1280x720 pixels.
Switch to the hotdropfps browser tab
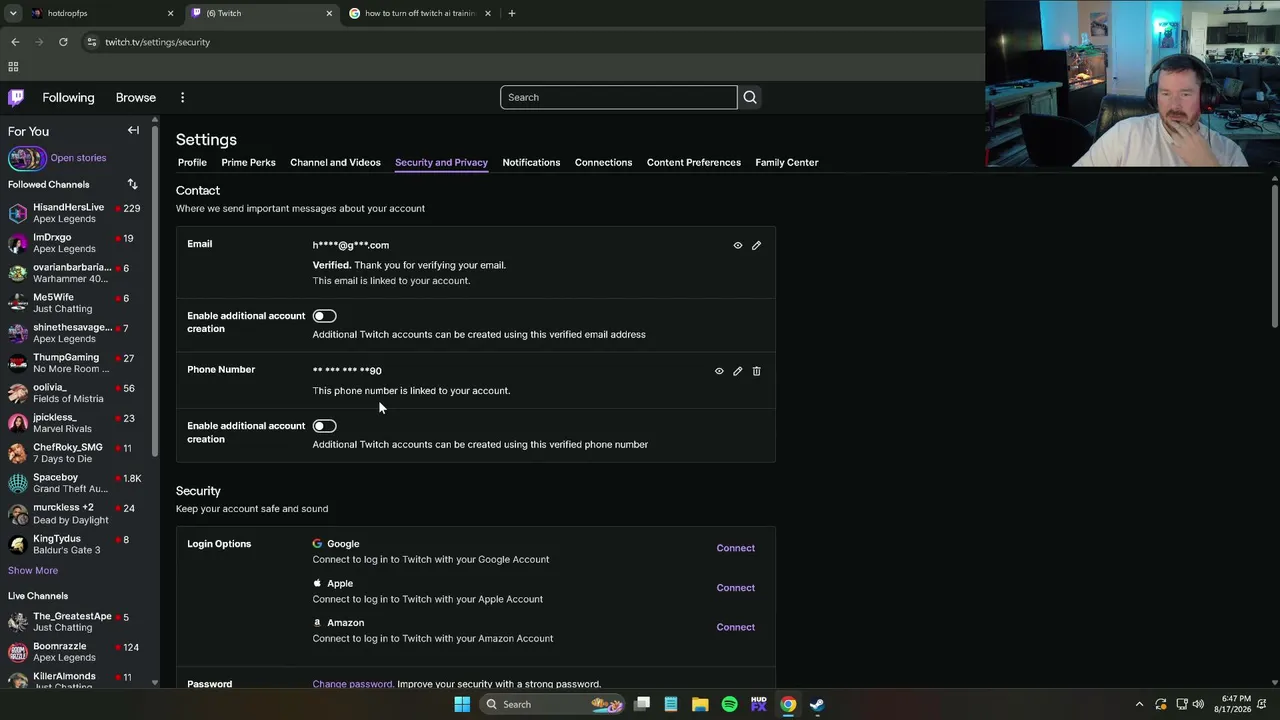click(100, 13)
